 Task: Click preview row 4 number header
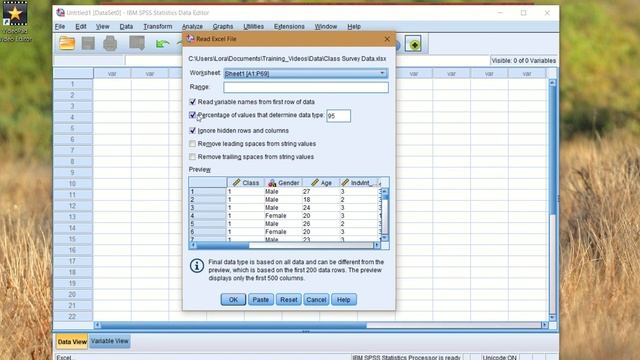208,216
